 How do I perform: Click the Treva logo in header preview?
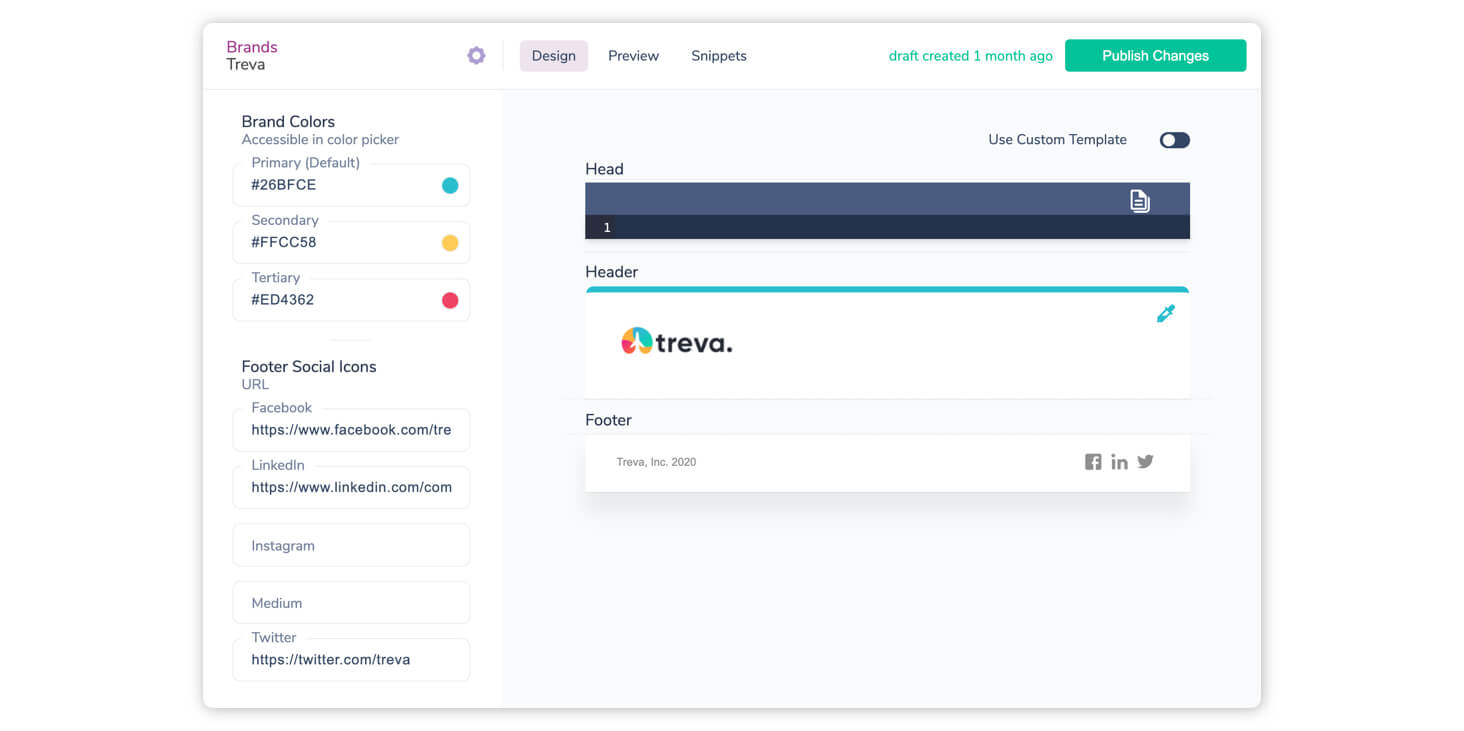click(x=677, y=342)
